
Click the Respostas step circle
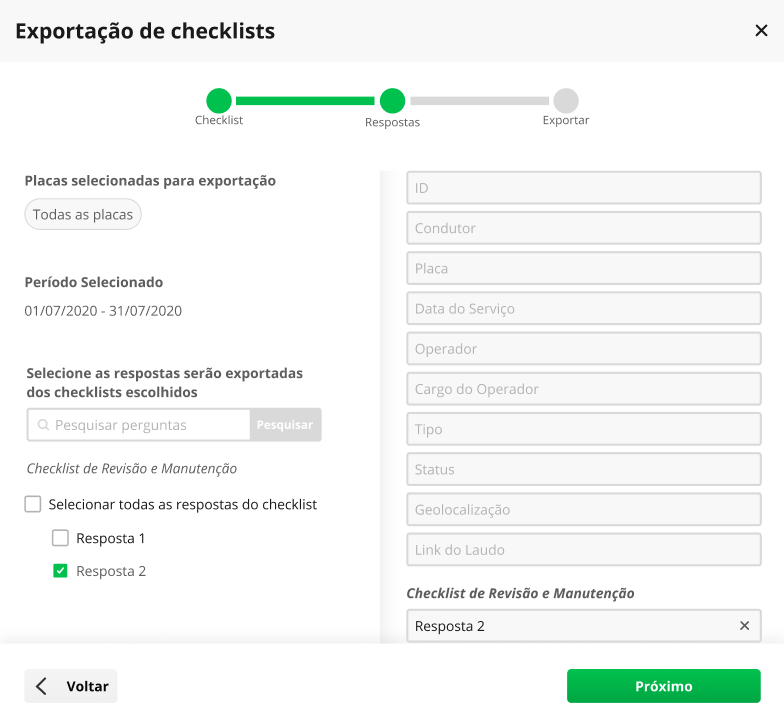click(x=392, y=100)
